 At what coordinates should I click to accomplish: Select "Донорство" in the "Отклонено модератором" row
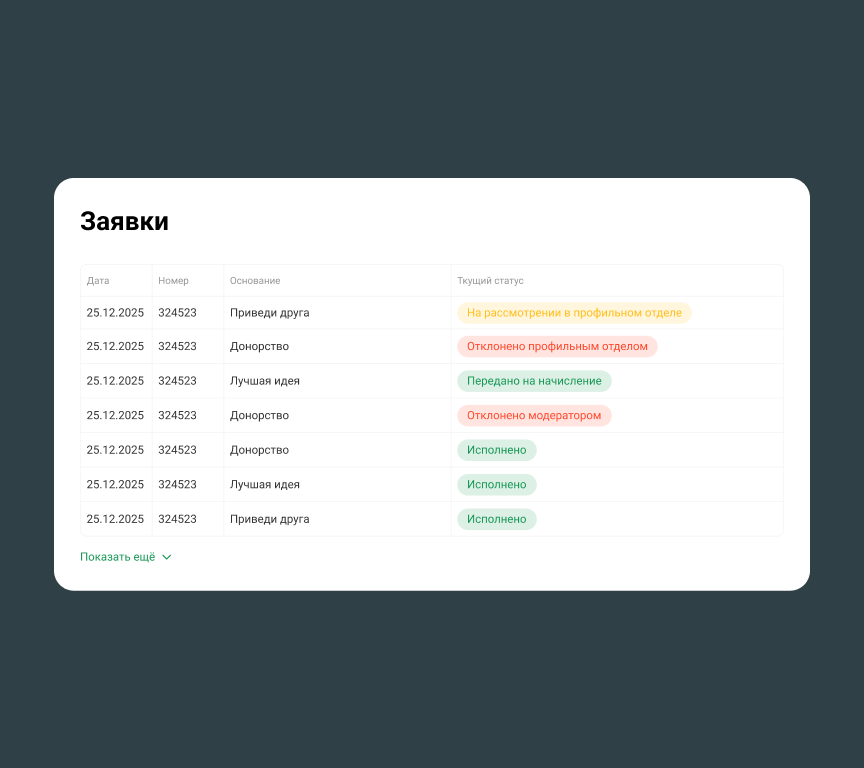coord(259,415)
